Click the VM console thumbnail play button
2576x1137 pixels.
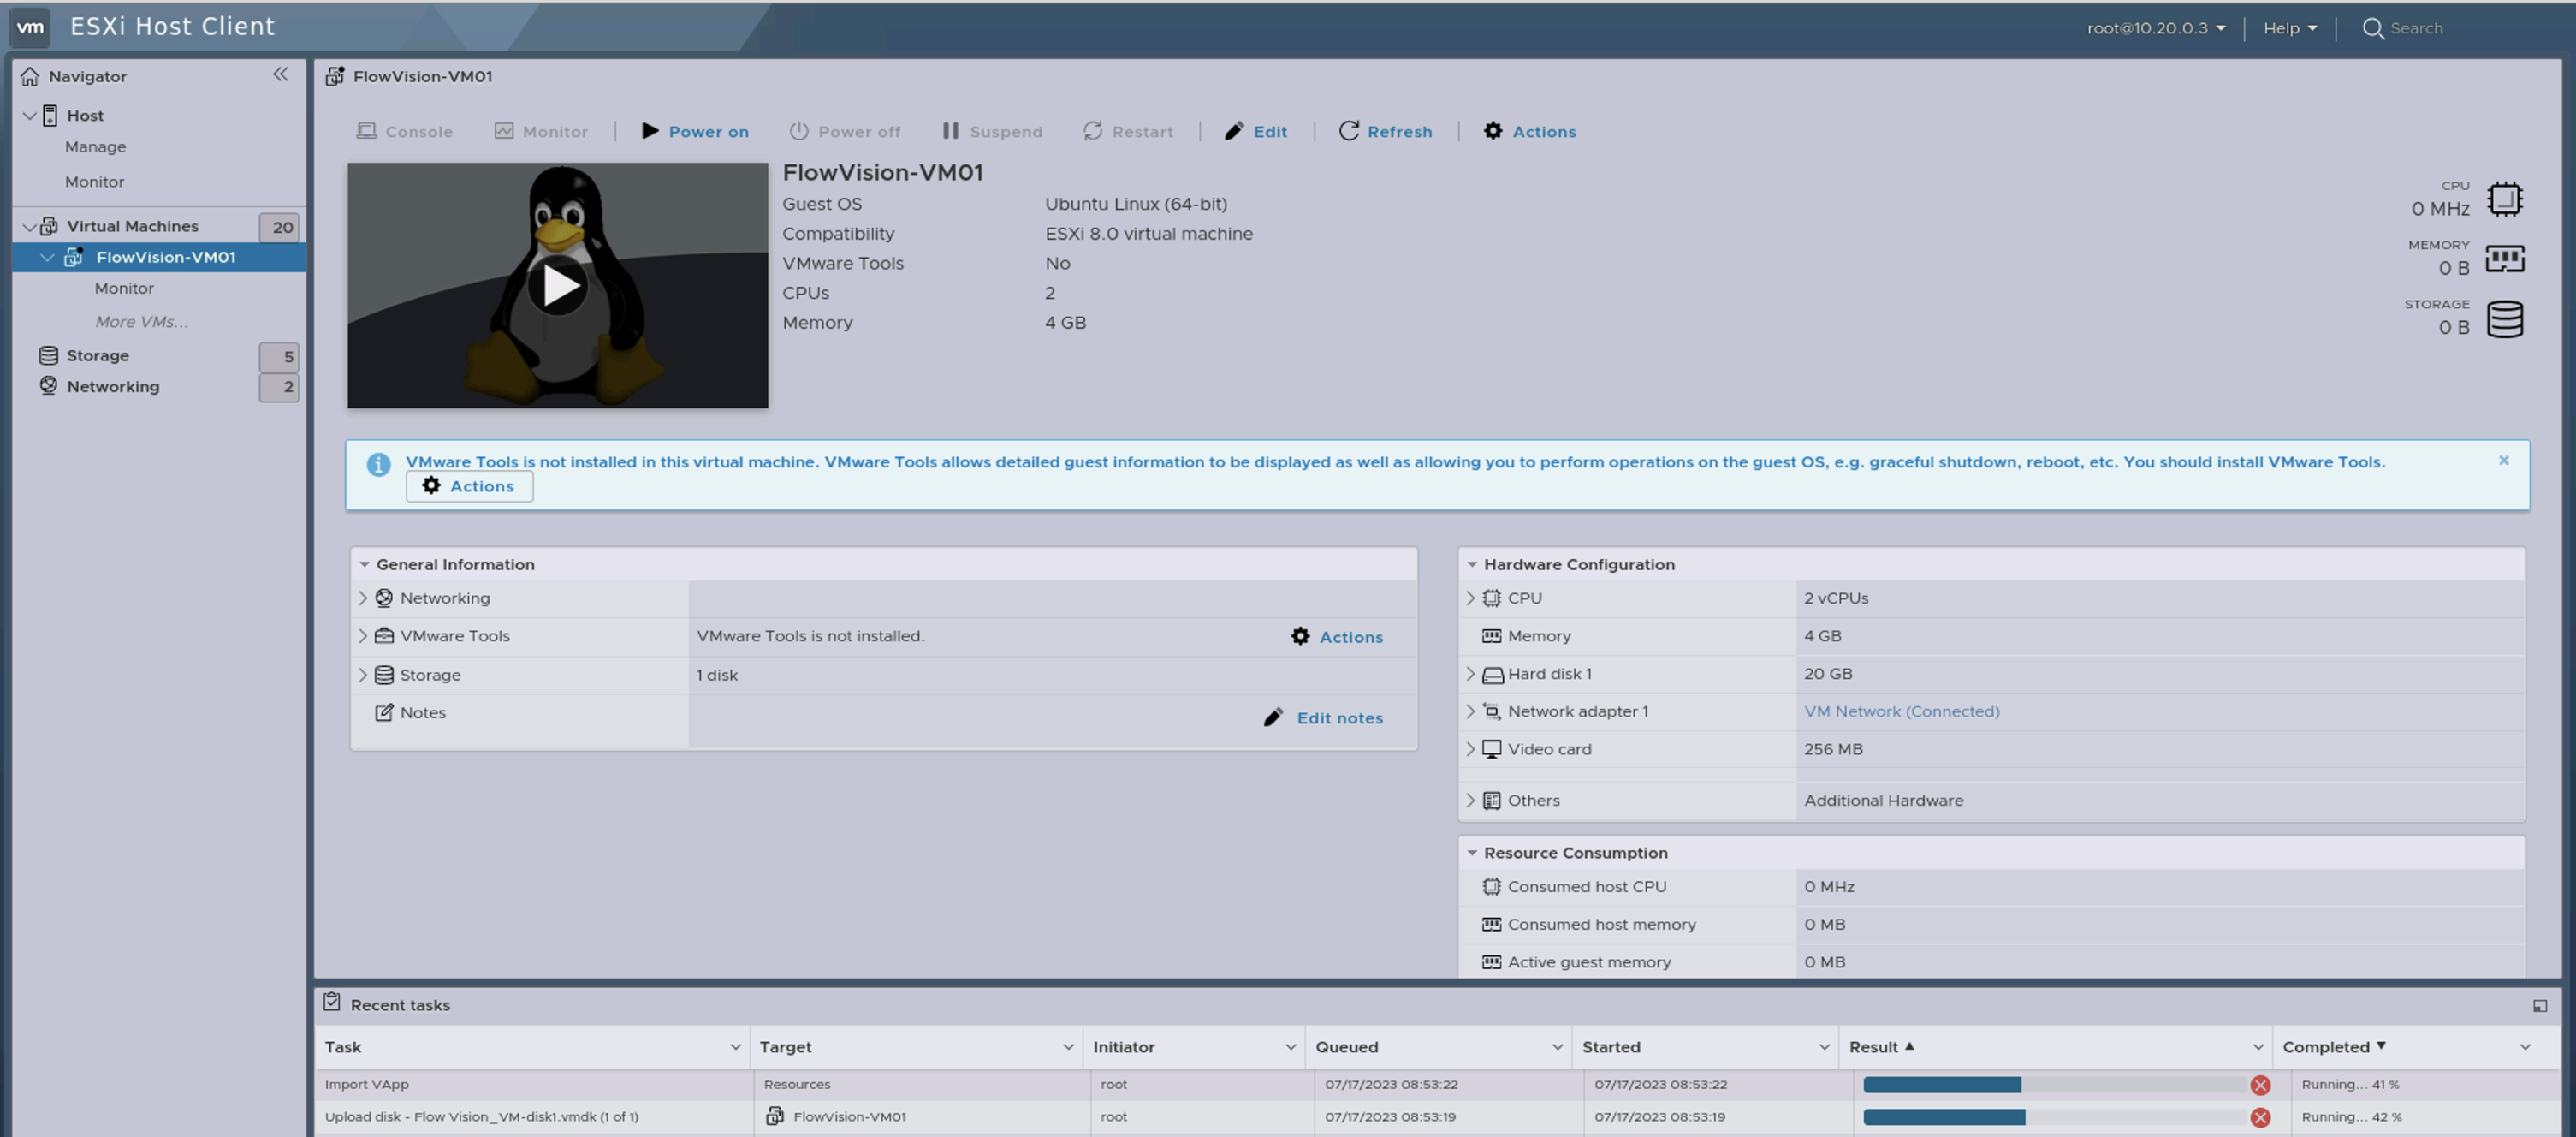point(558,286)
